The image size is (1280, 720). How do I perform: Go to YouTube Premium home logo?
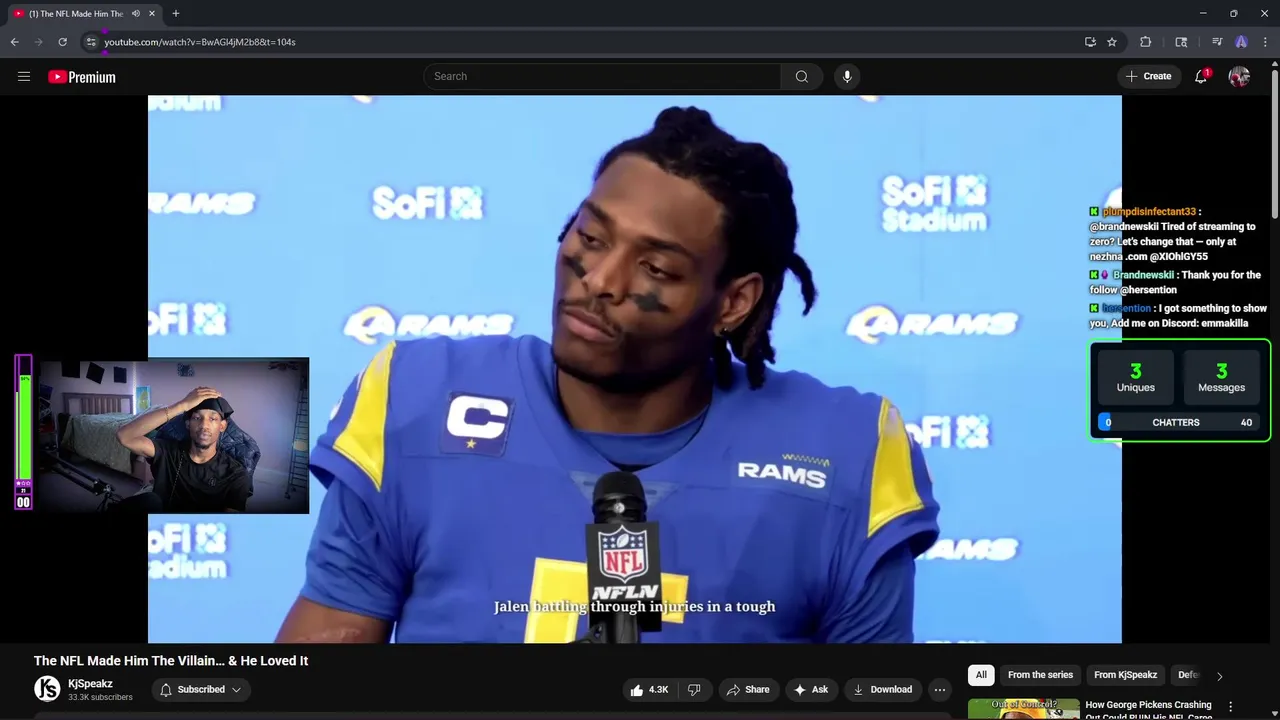click(x=82, y=77)
